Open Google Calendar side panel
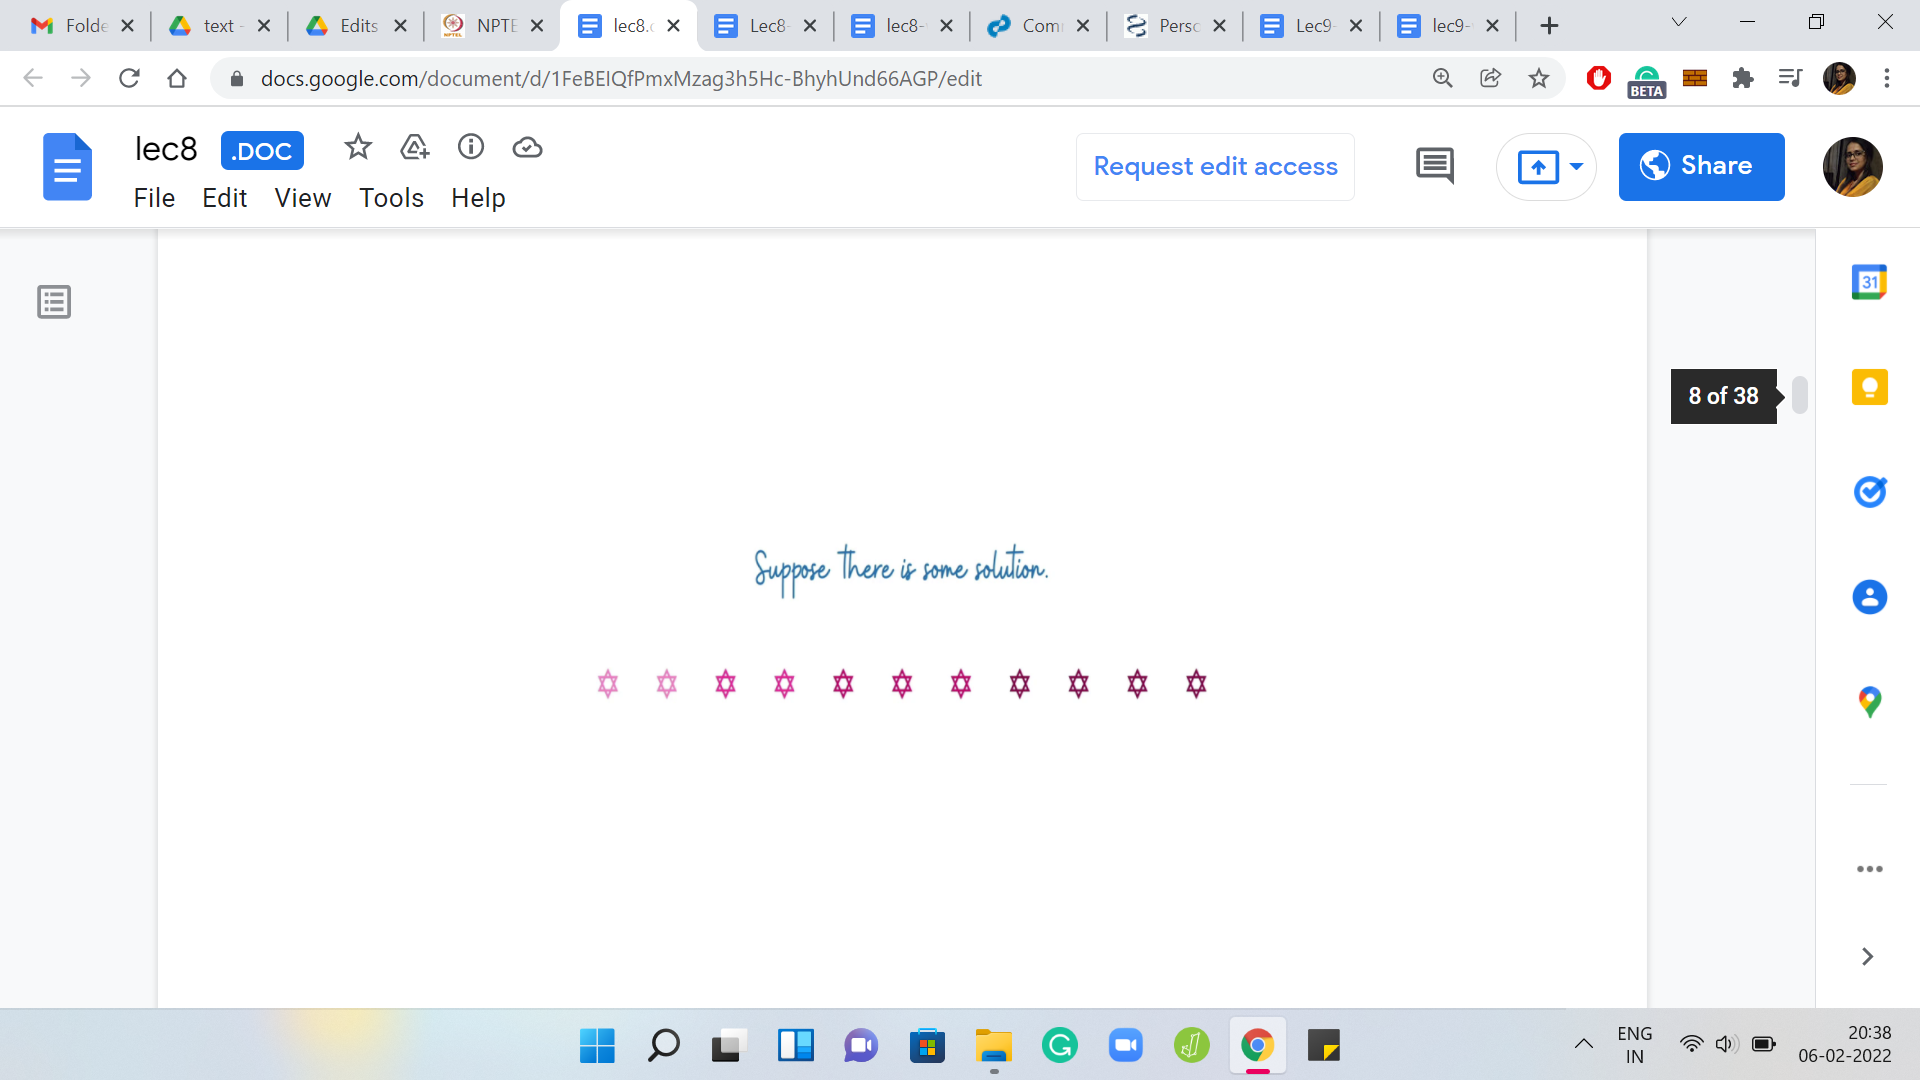Viewport: 1920px width, 1080px height. click(1869, 283)
